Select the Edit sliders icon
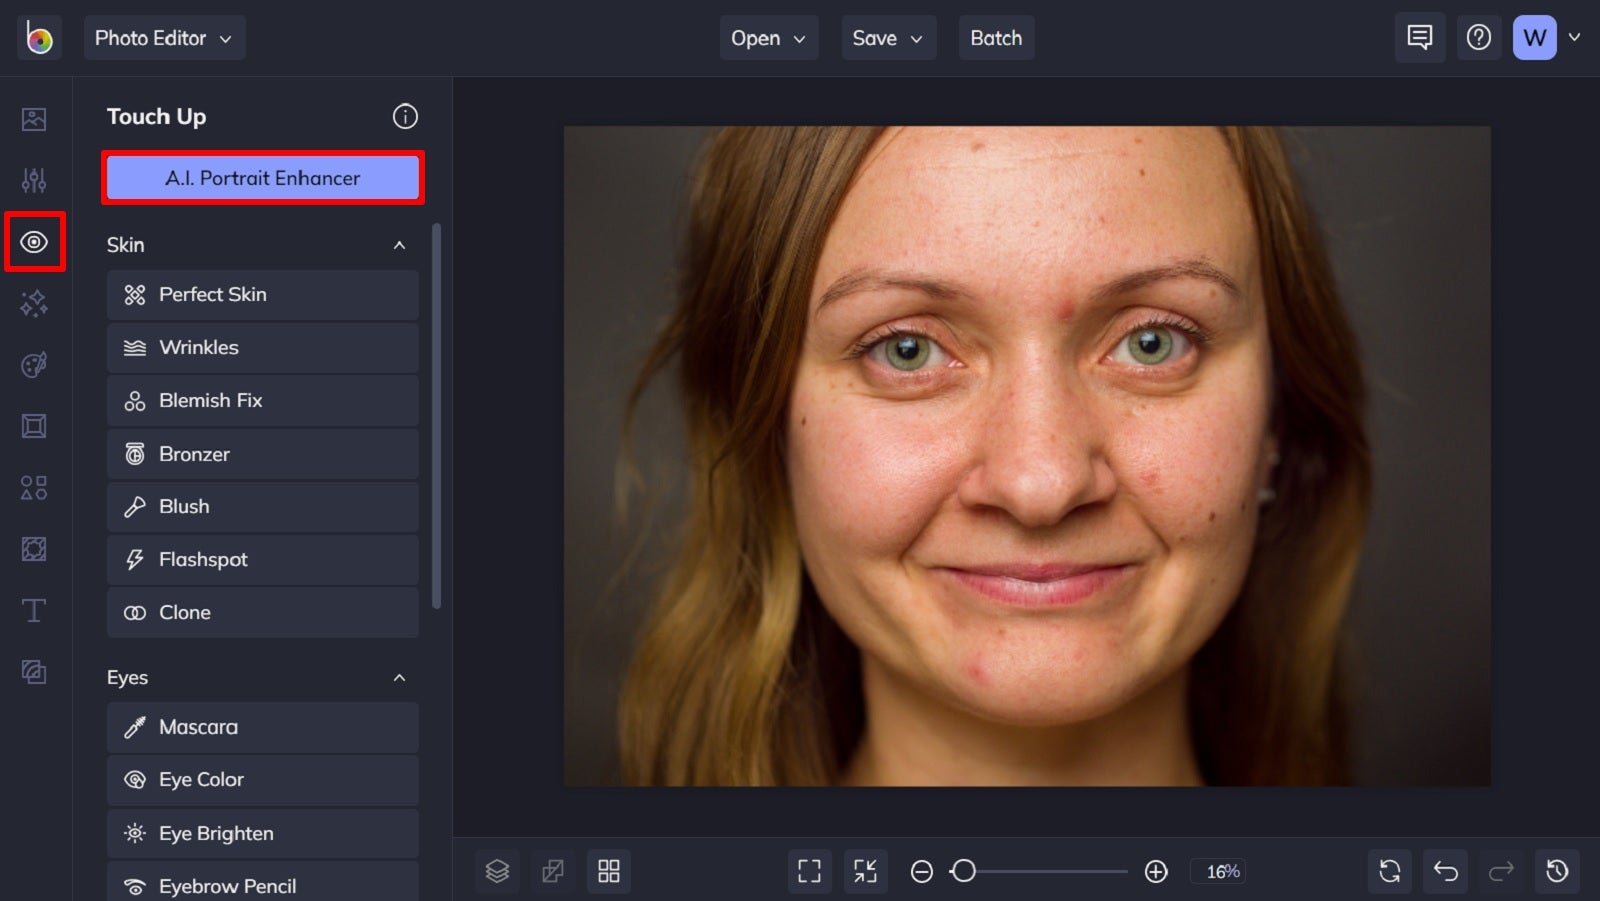This screenshot has width=1600, height=901. 34,180
